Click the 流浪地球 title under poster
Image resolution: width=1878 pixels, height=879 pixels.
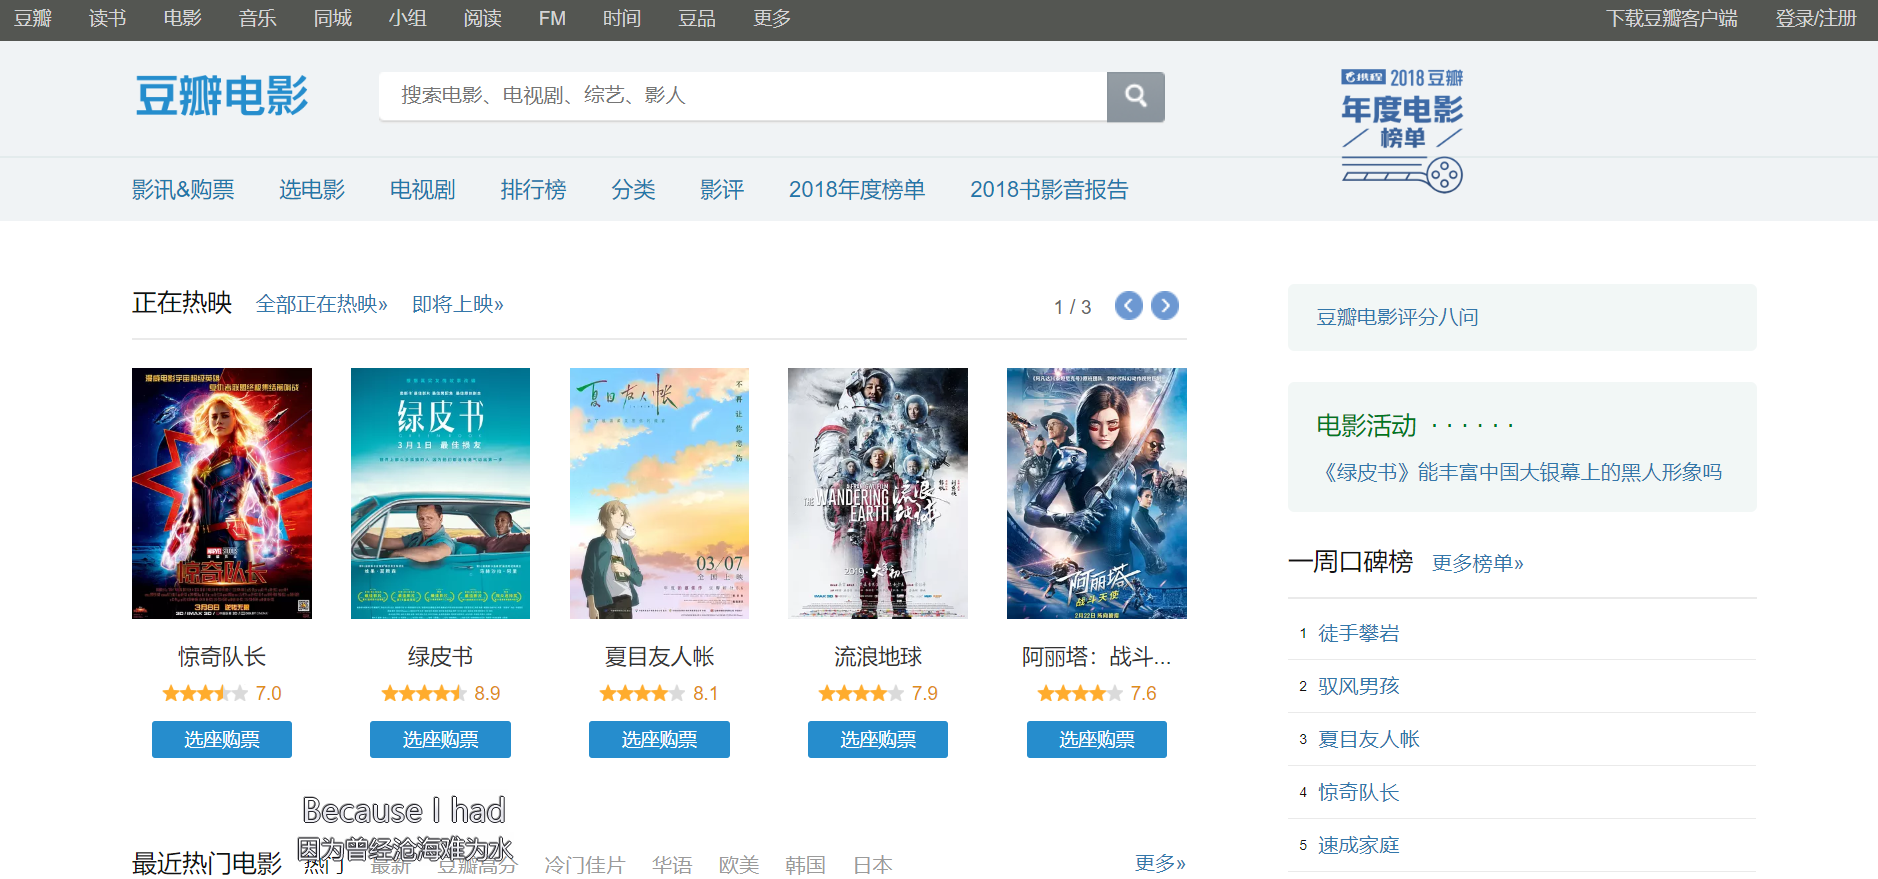point(878,656)
